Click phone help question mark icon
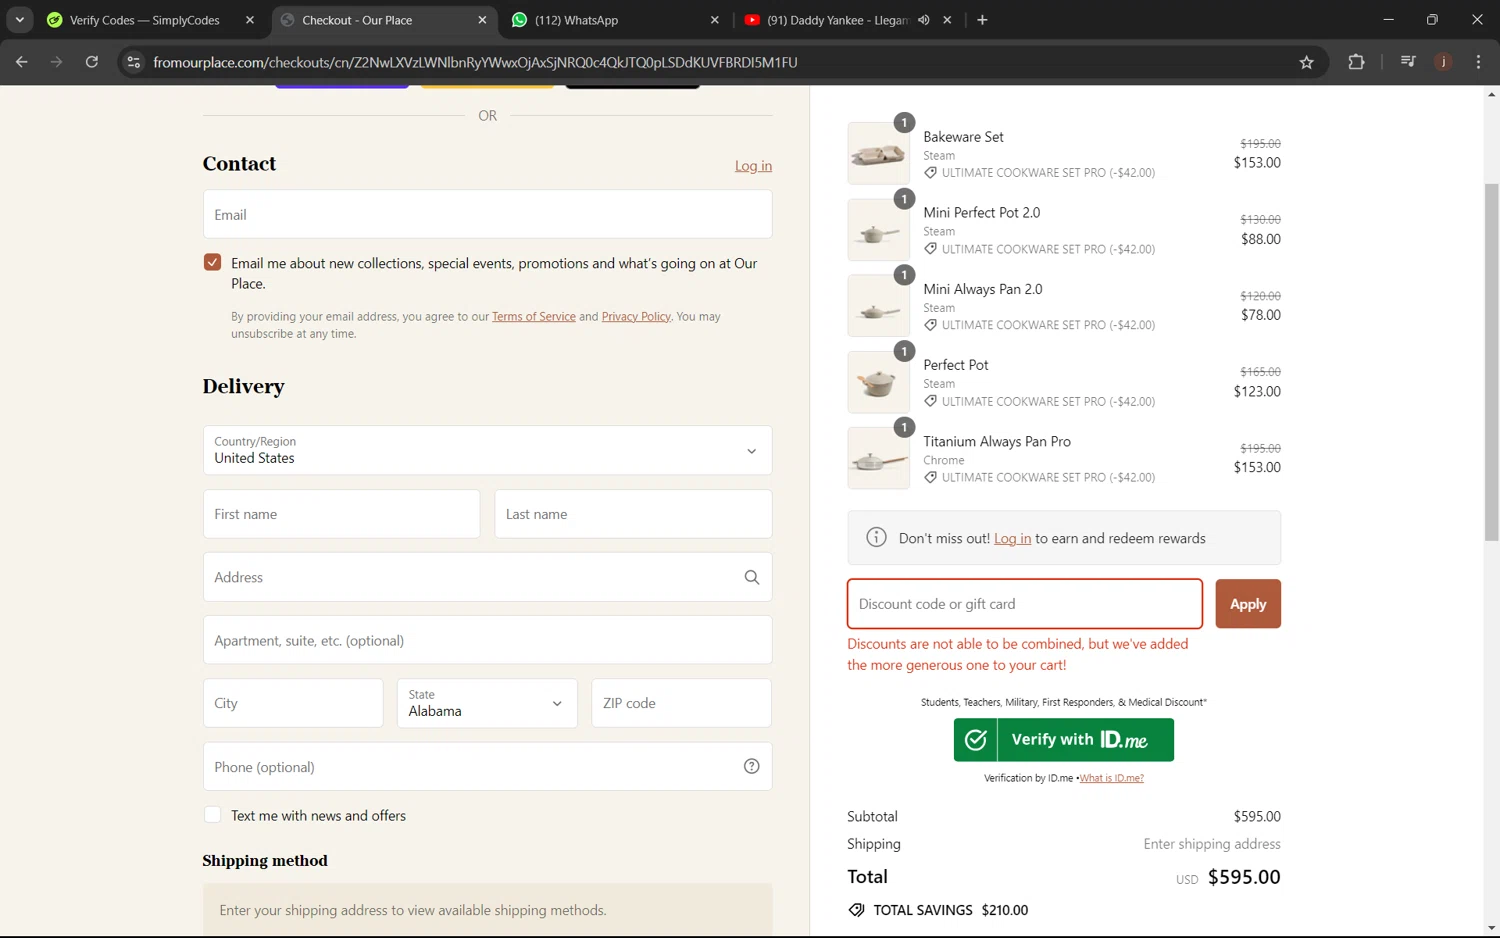Image resolution: width=1500 pixels, height=938 pixels. [752, 766]
